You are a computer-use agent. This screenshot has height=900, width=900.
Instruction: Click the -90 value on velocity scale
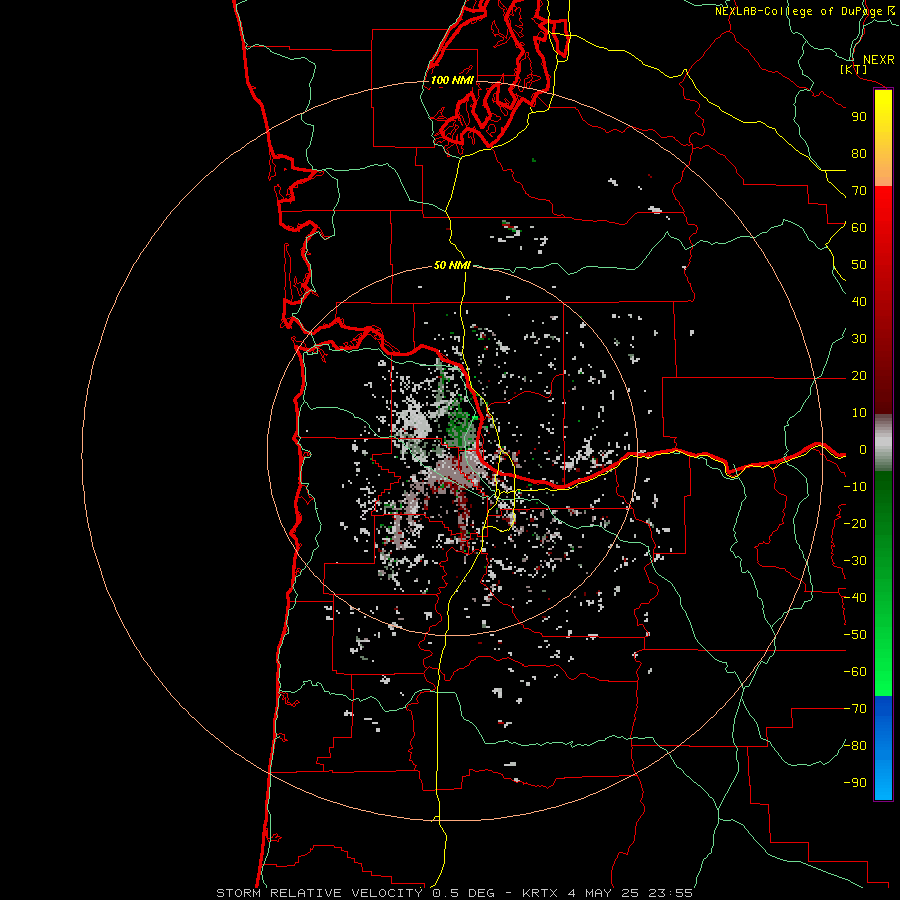[855, 783]
